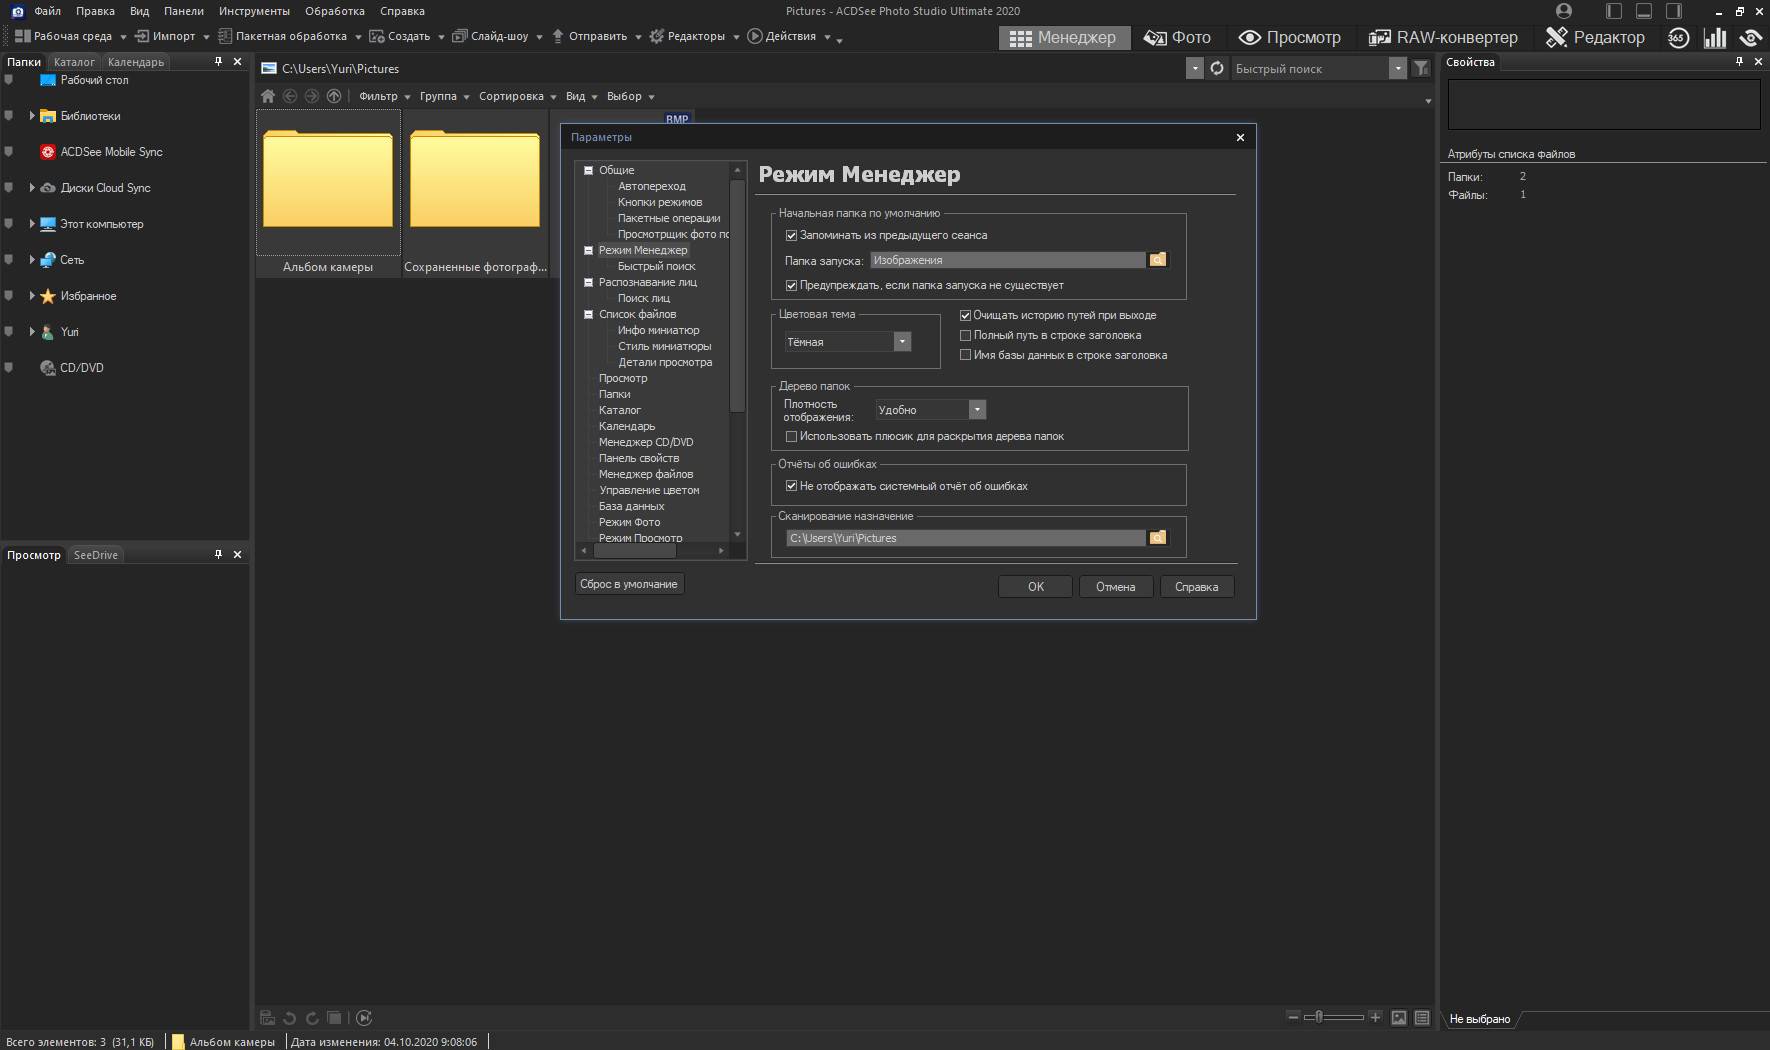Open the path history dropdown arrow
Screen dimensions: 1770x1050
pos(1194,68)
